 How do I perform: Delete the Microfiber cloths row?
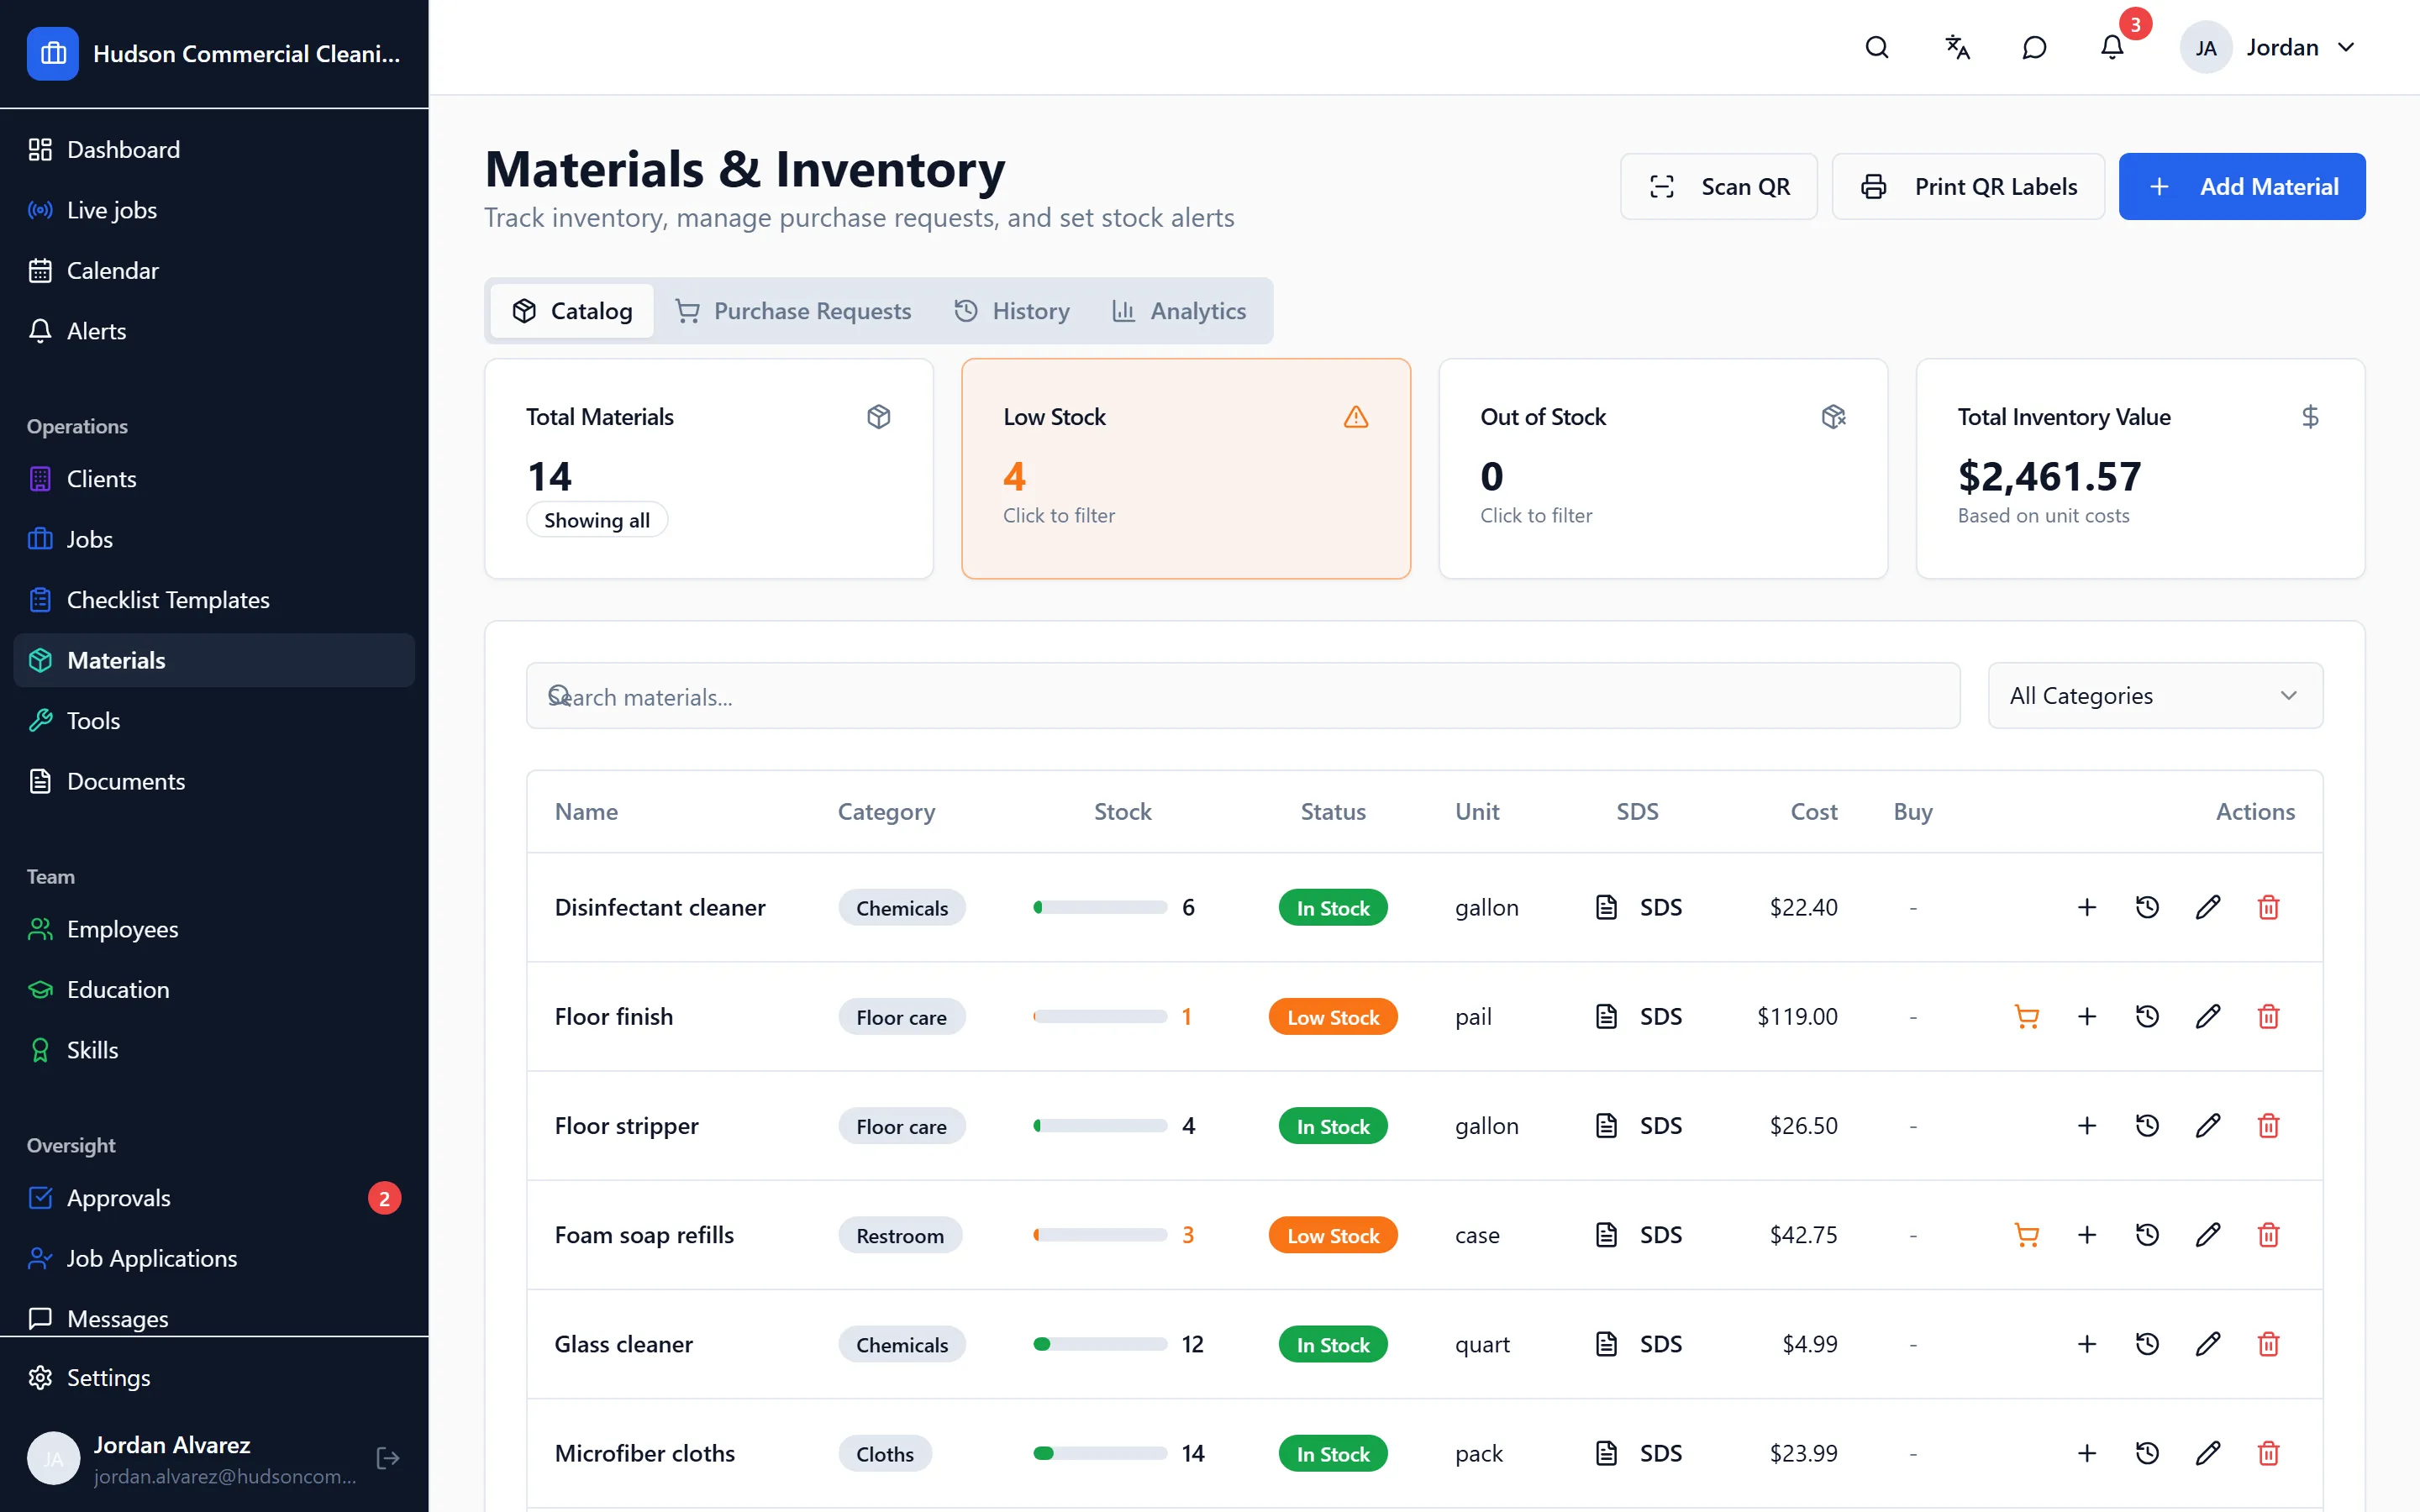2268,1453
